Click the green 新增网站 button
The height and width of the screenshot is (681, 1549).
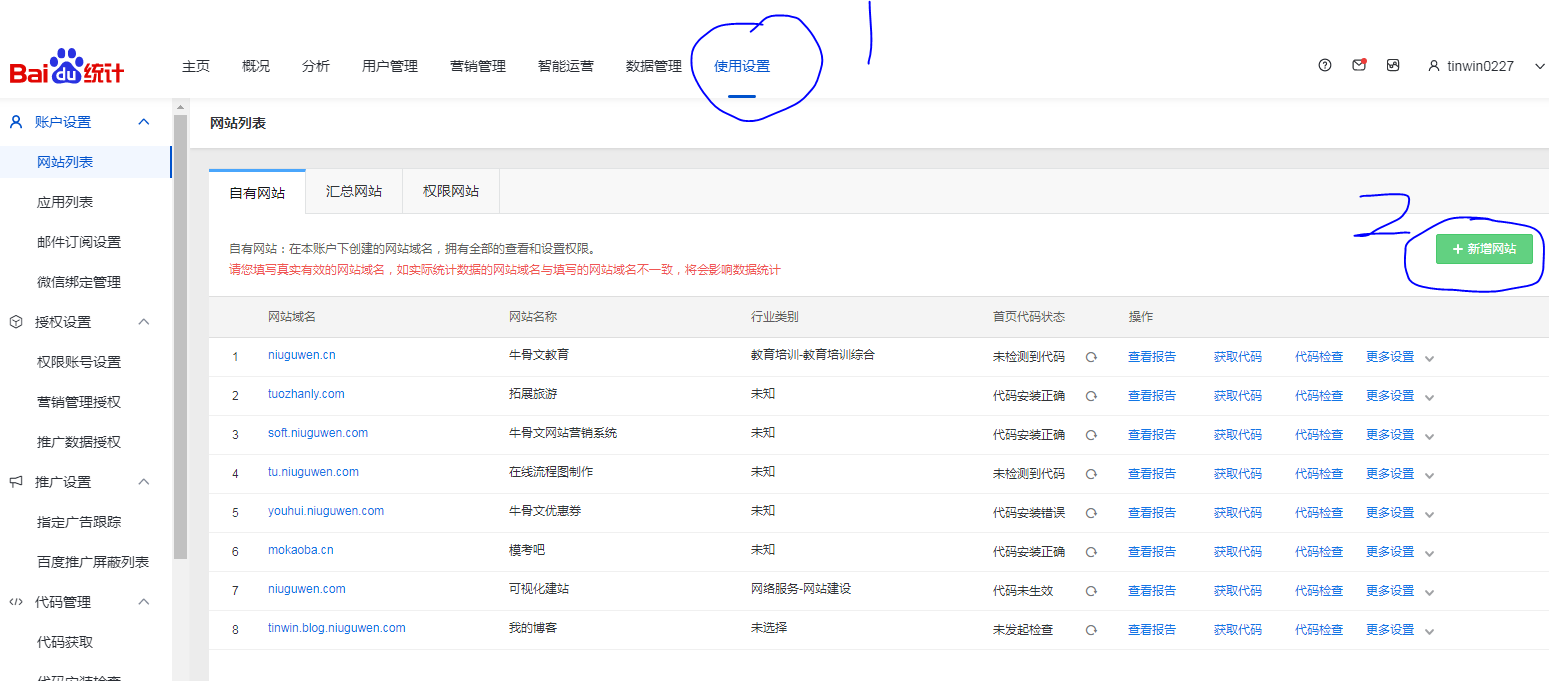pos(1484,249)
